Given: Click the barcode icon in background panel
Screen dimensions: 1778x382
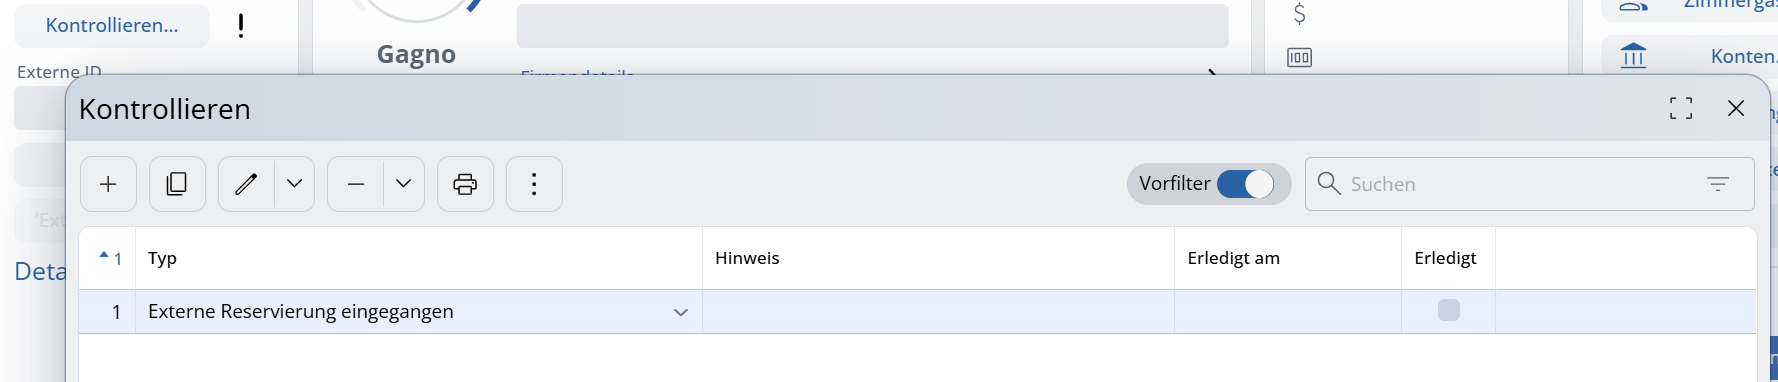Looking at the screenshot, I should click(x=1299, y=57).
